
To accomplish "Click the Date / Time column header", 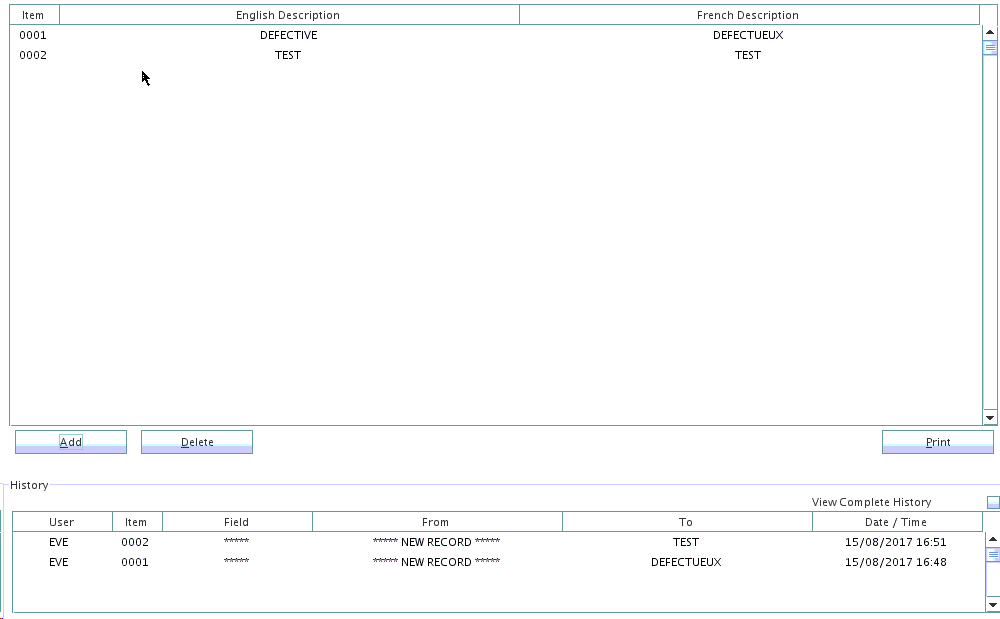I will pyautogui.click(x=896, y=522).
